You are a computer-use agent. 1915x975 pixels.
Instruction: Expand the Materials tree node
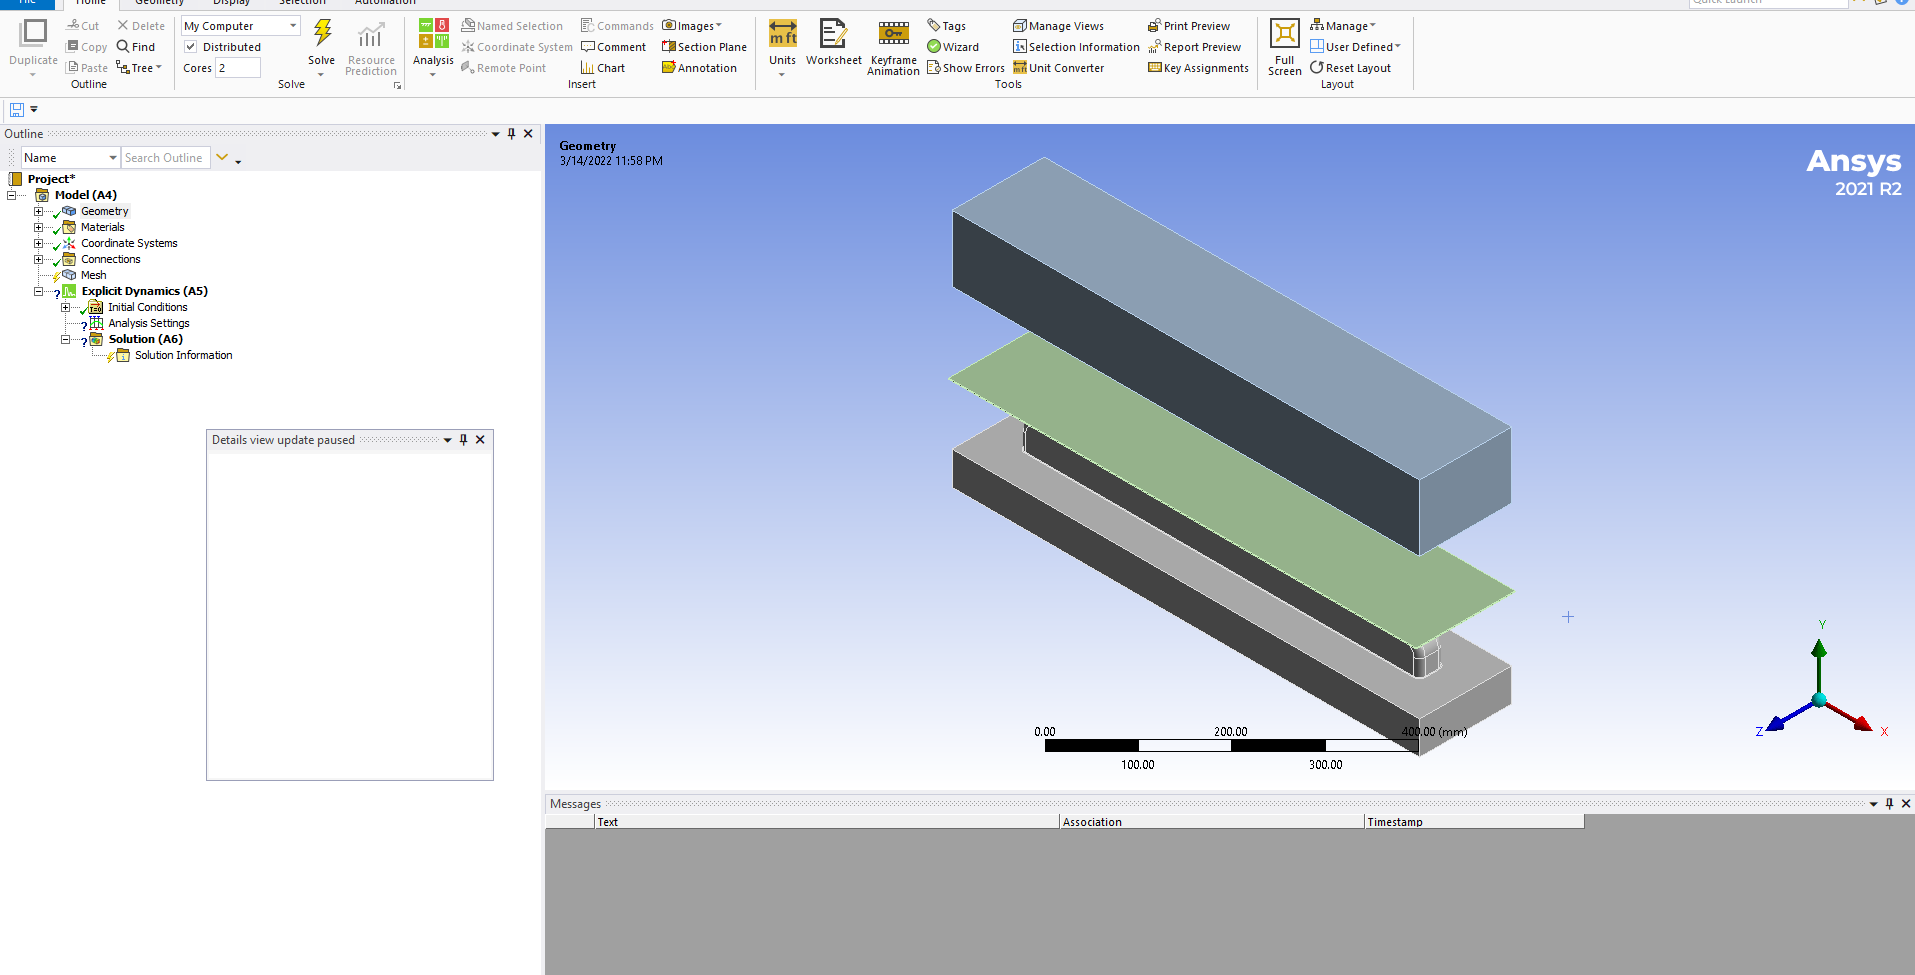tap(39, 227)
